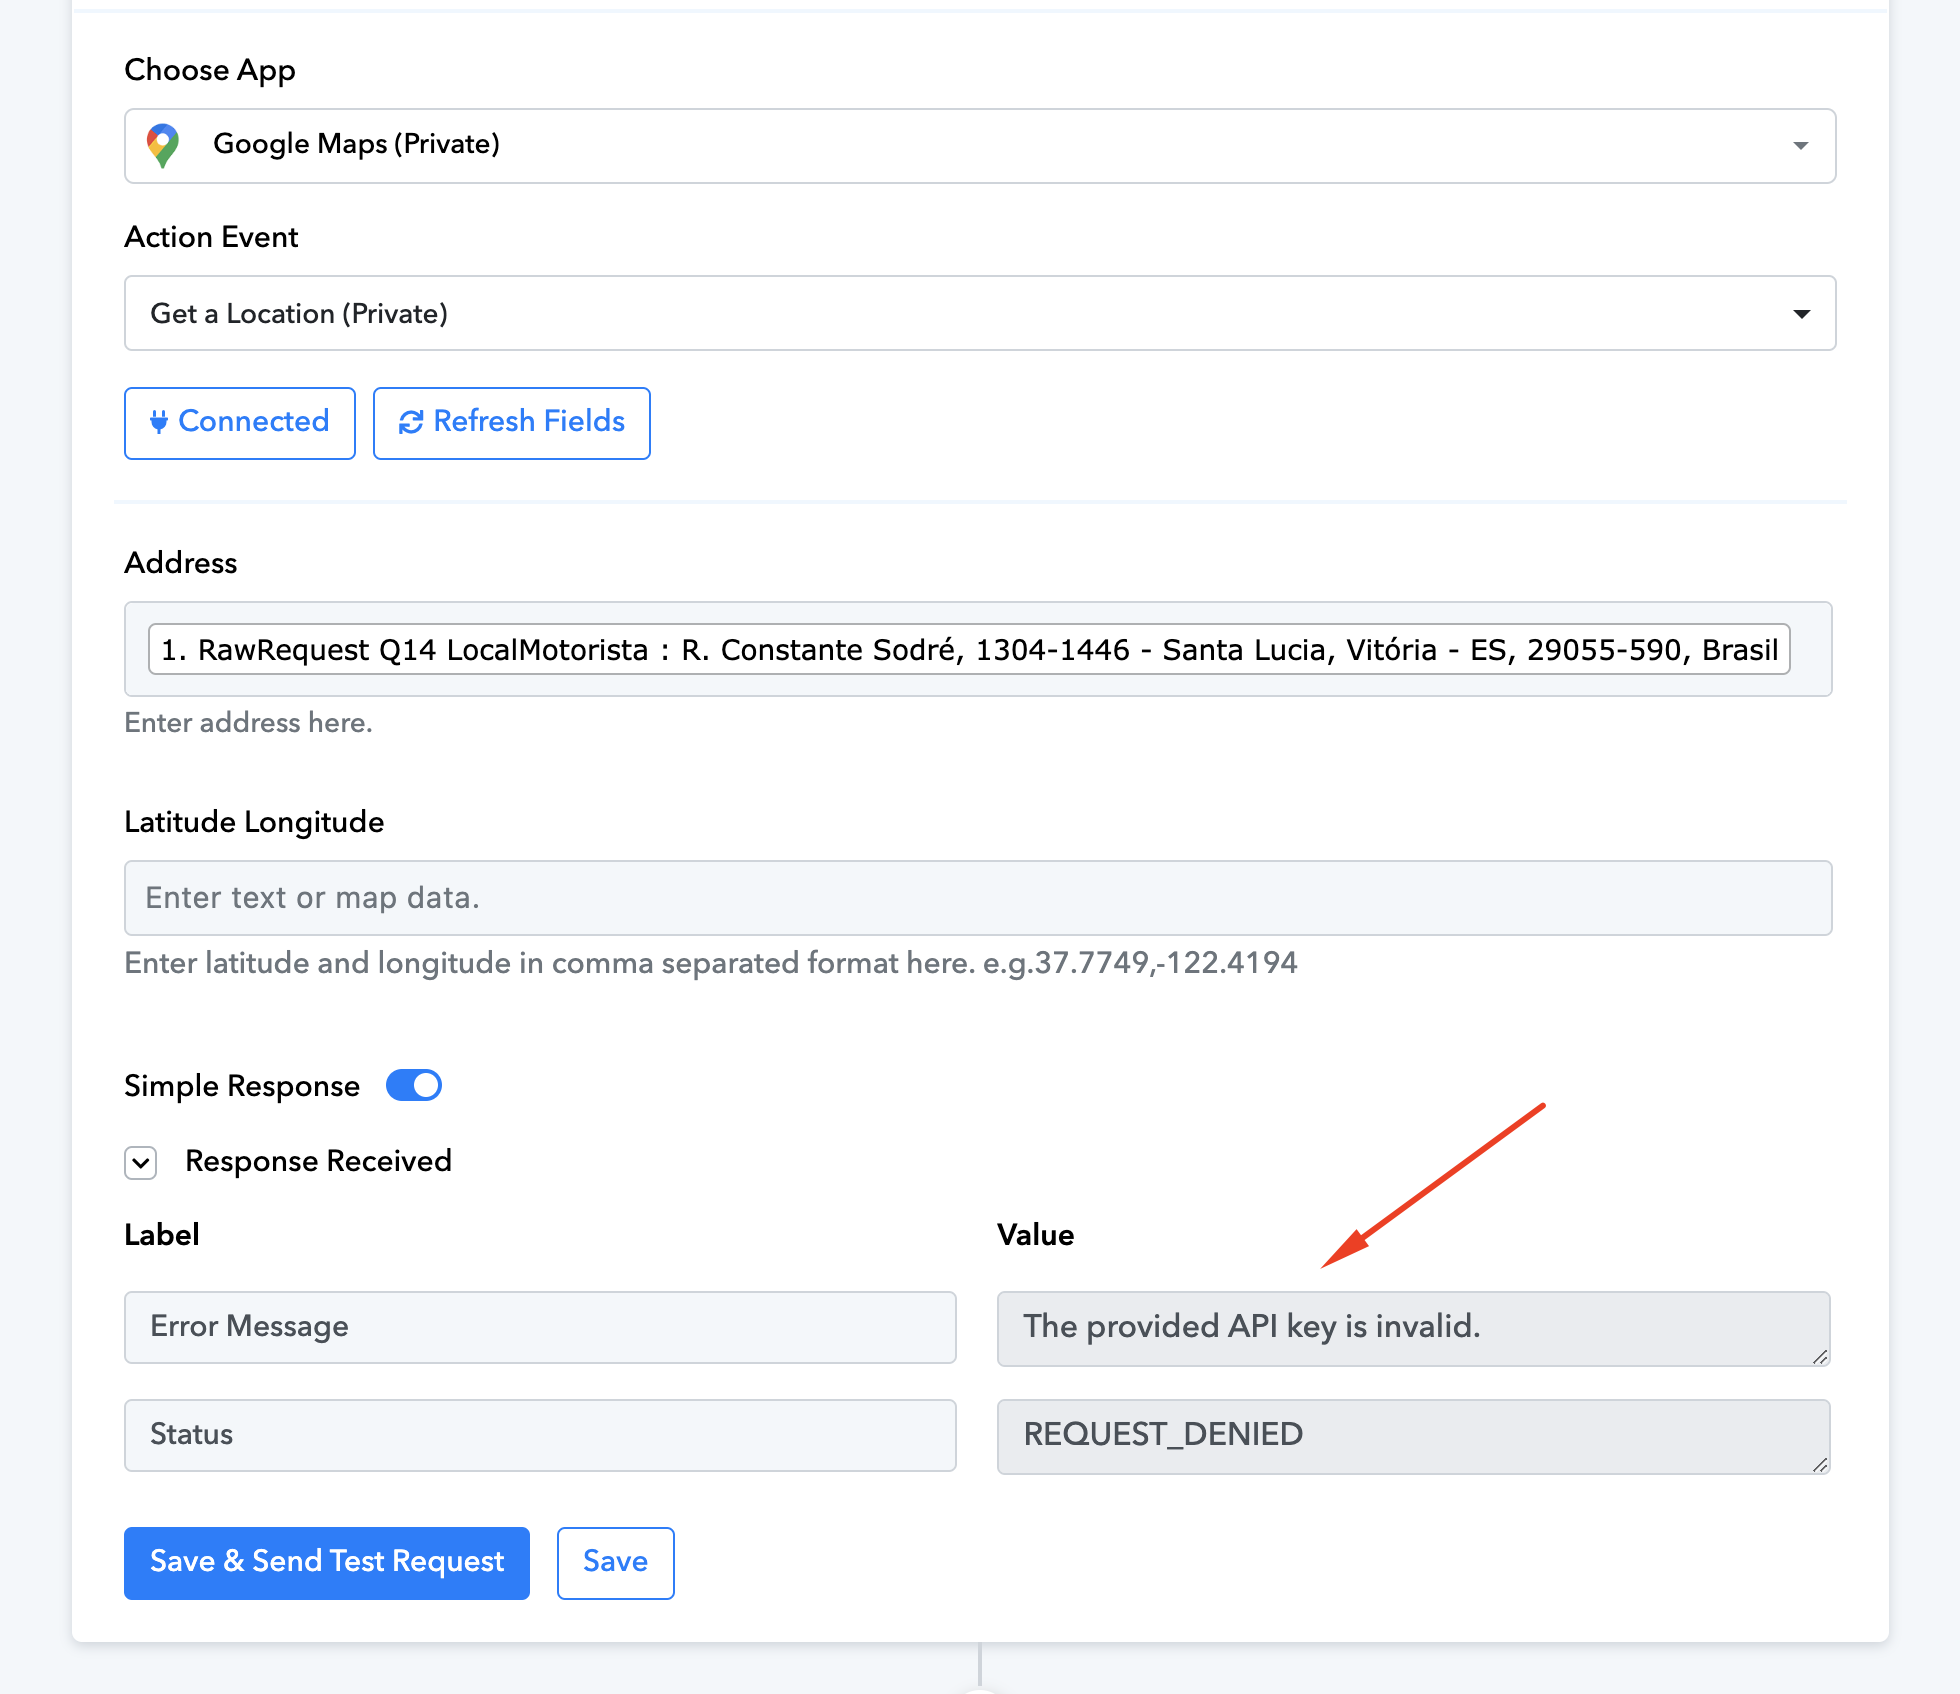
Task: Click the invalid API key field resize handle
Action: tap(1820, 1356)
